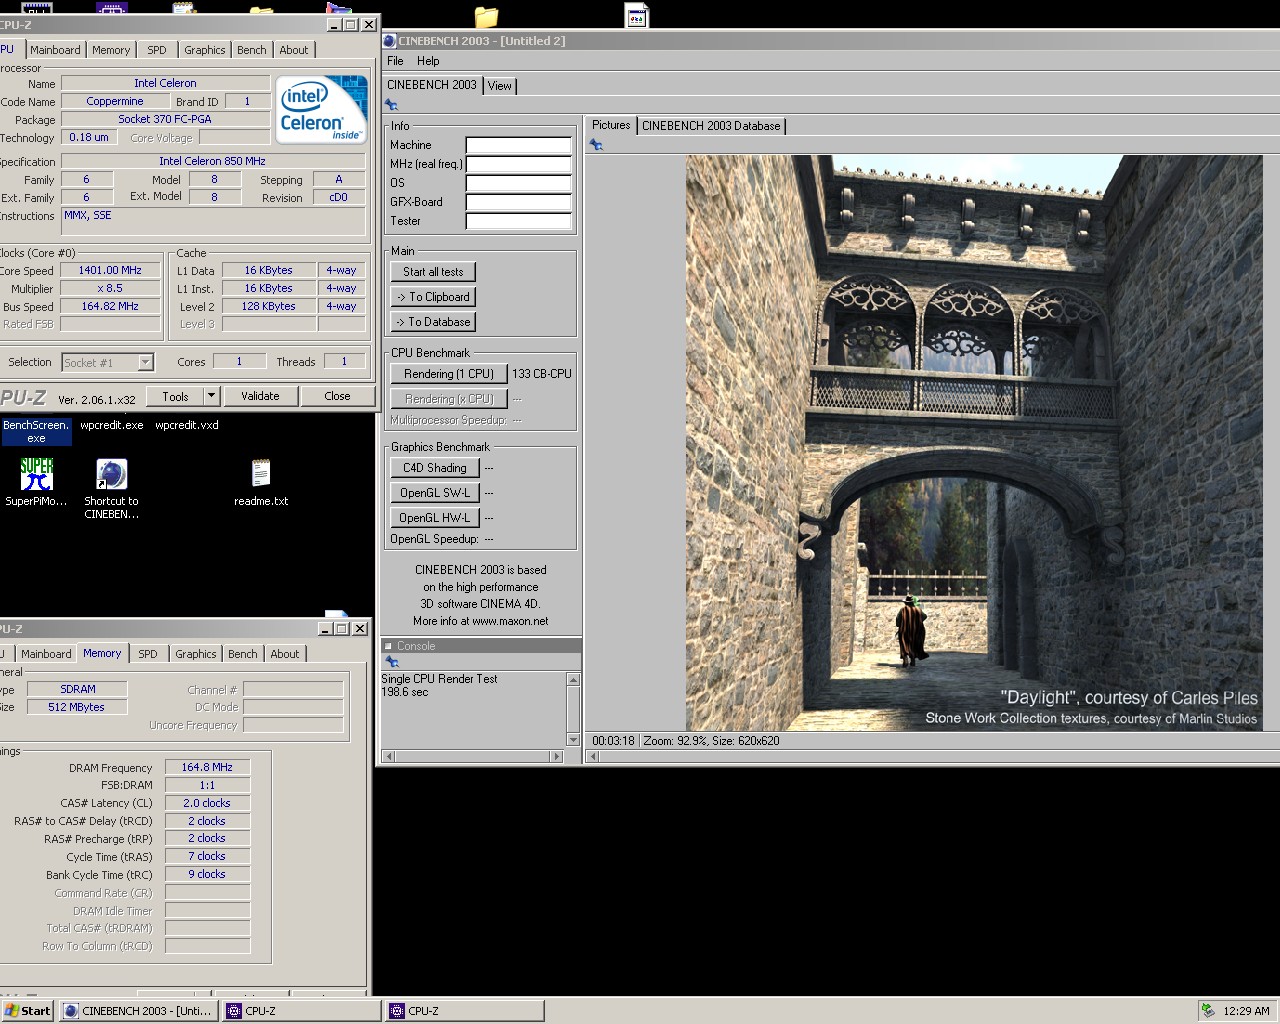
Task: Open Graphics tab in lower CPU-Z window
Action: tap(196, 654)
